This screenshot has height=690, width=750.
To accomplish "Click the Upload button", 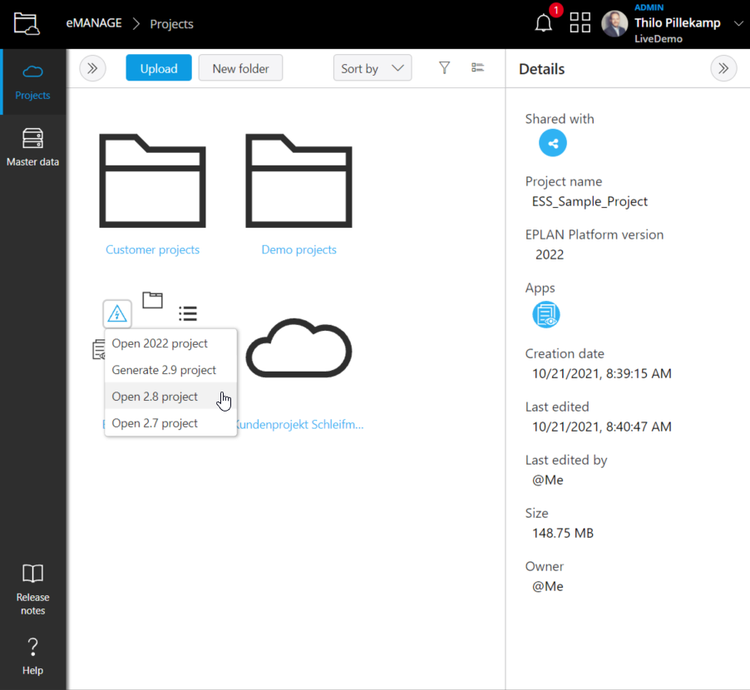I will [x=159, y=68].
